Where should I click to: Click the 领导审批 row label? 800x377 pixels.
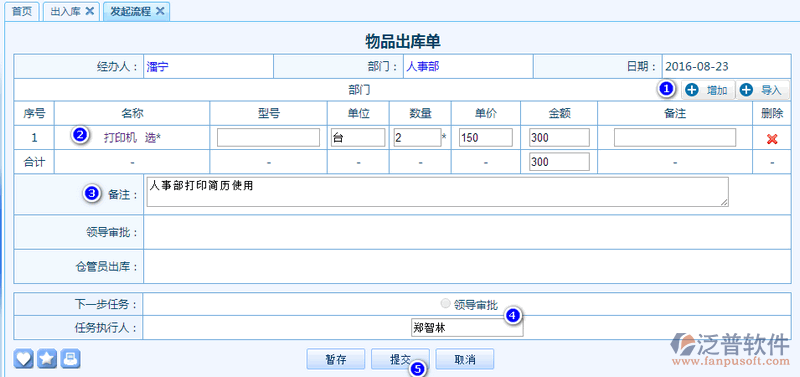pyautogui.click(x=112, y=233)
